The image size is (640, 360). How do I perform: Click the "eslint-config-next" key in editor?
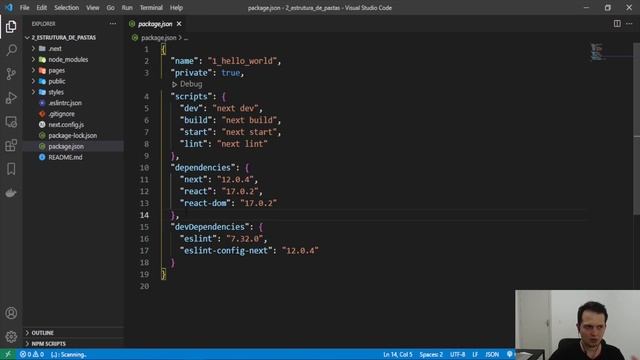[x=226, y=251]
